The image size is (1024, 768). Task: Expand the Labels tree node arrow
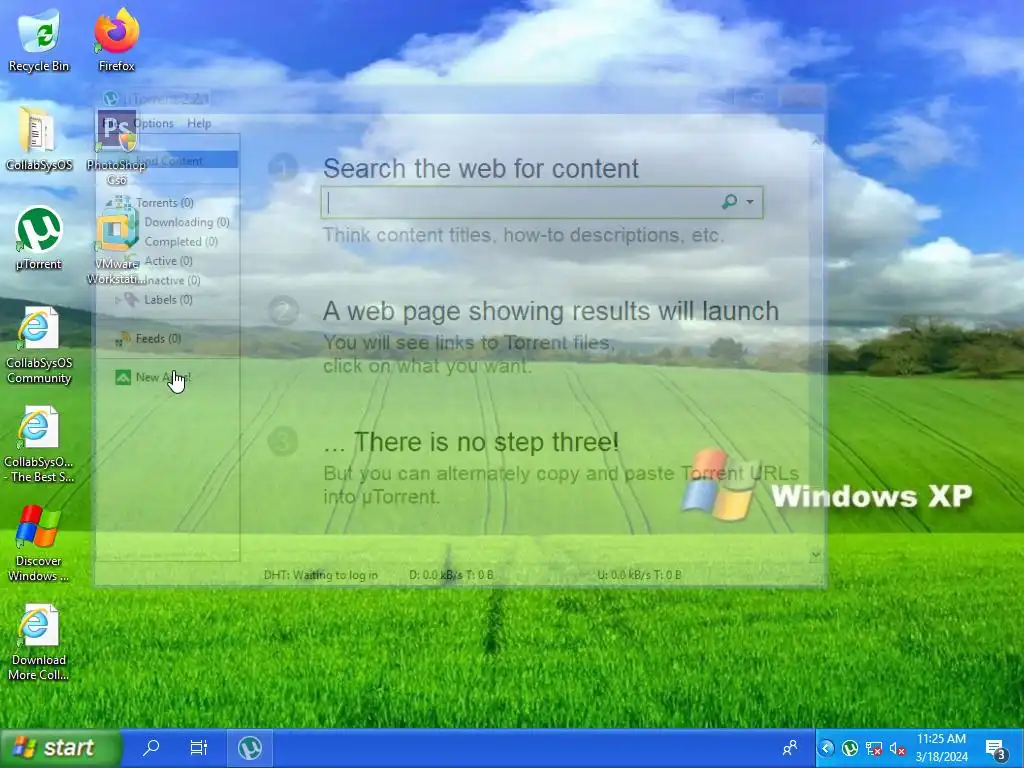click(118, 300)
